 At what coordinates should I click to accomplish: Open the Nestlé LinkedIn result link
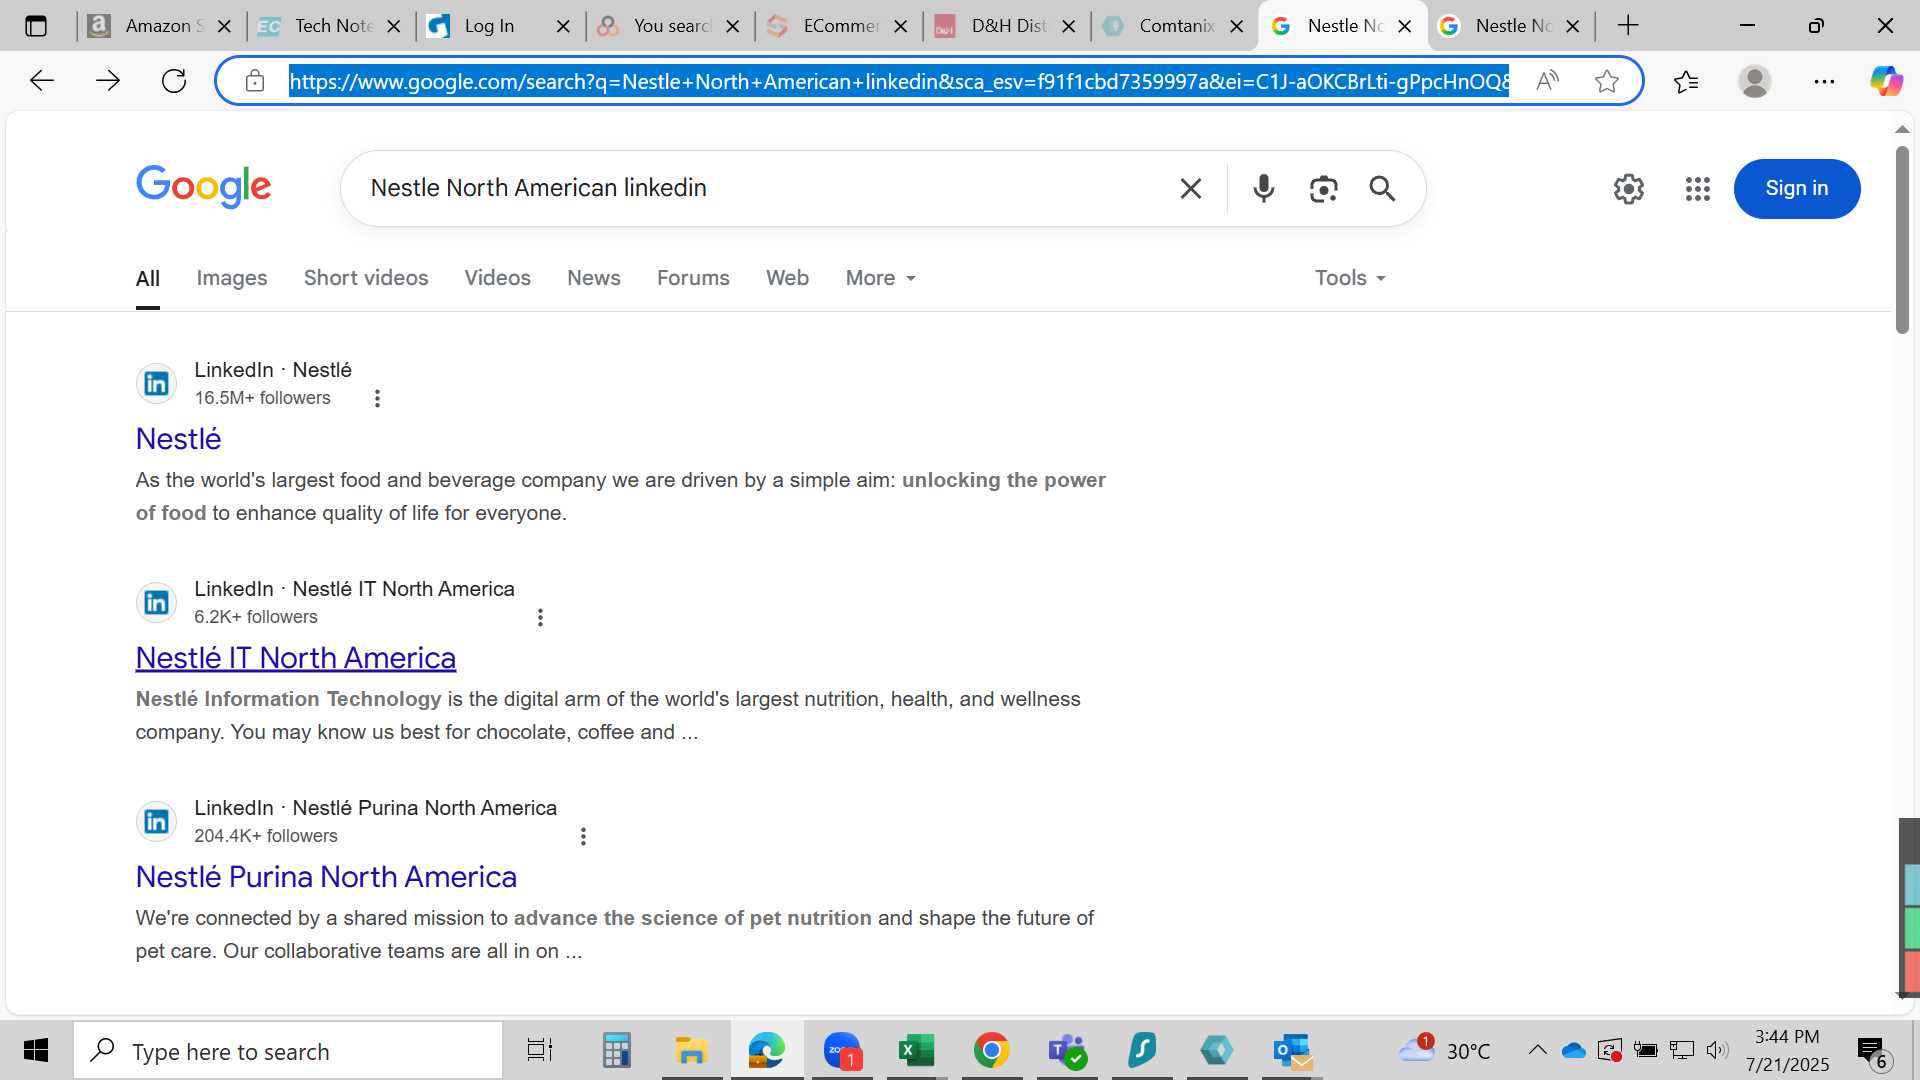178,439
